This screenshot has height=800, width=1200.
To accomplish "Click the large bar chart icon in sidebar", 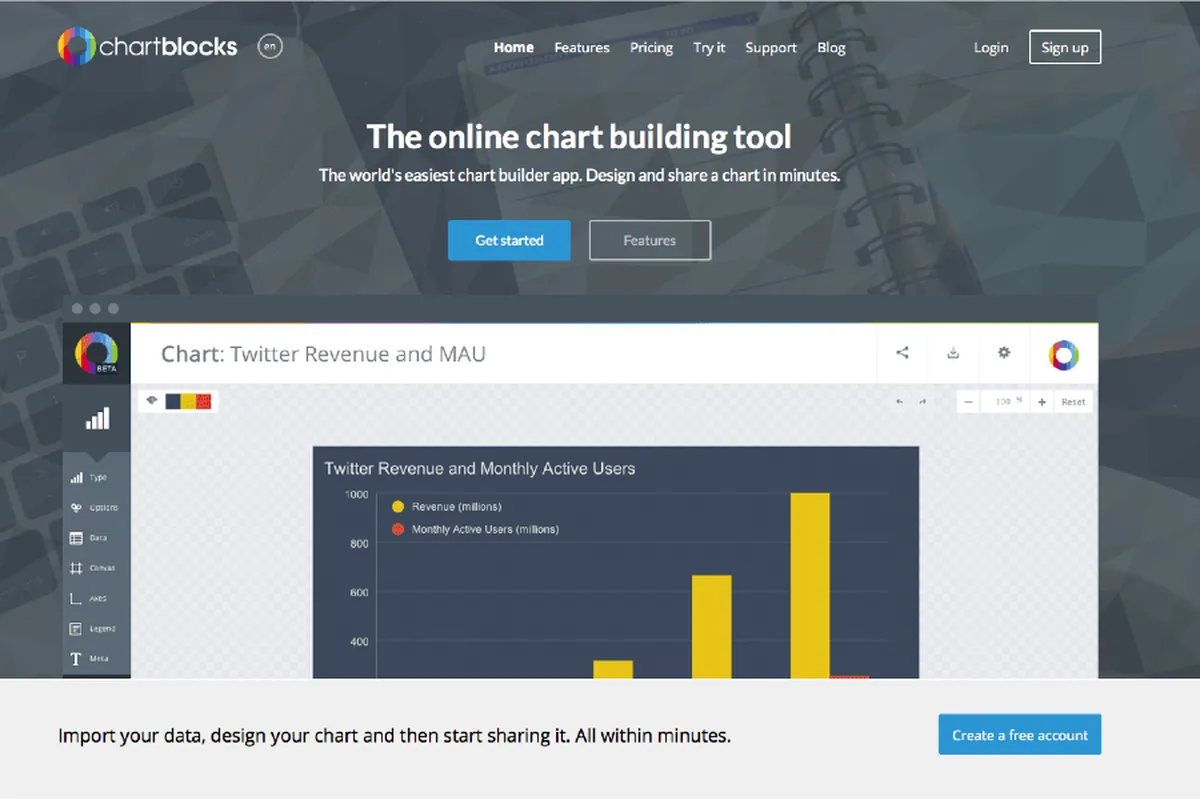I will click(97, 418).
